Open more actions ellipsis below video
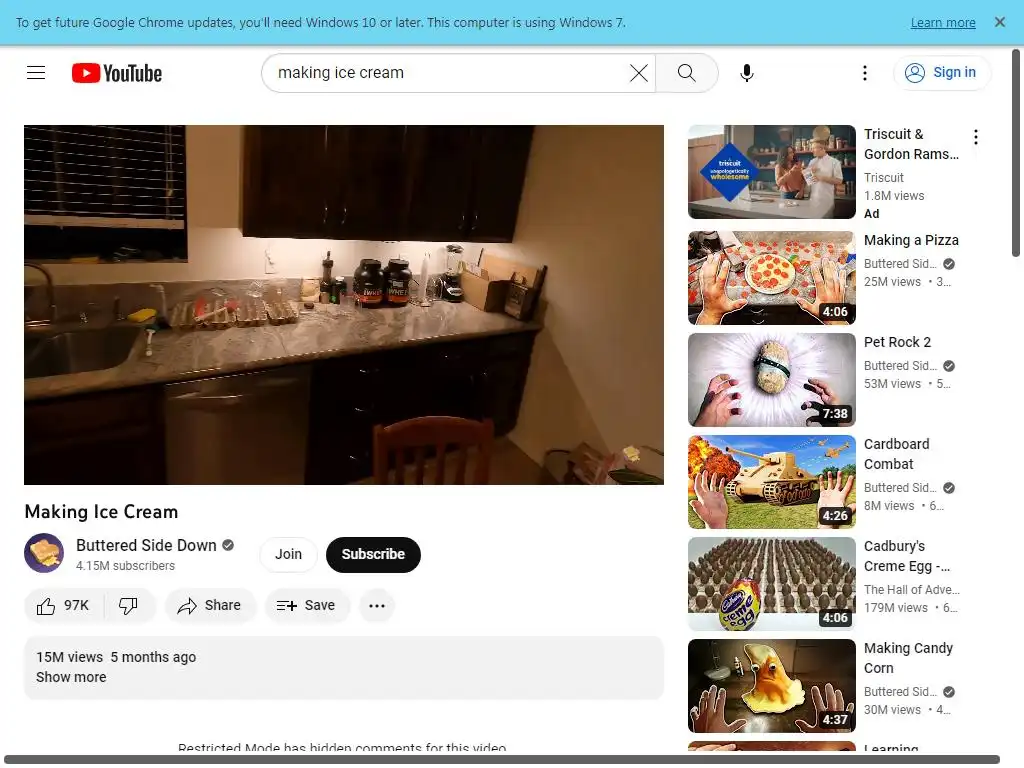Image resolution: width=1024 pixels, height=768 pixels. click(377, 605)
